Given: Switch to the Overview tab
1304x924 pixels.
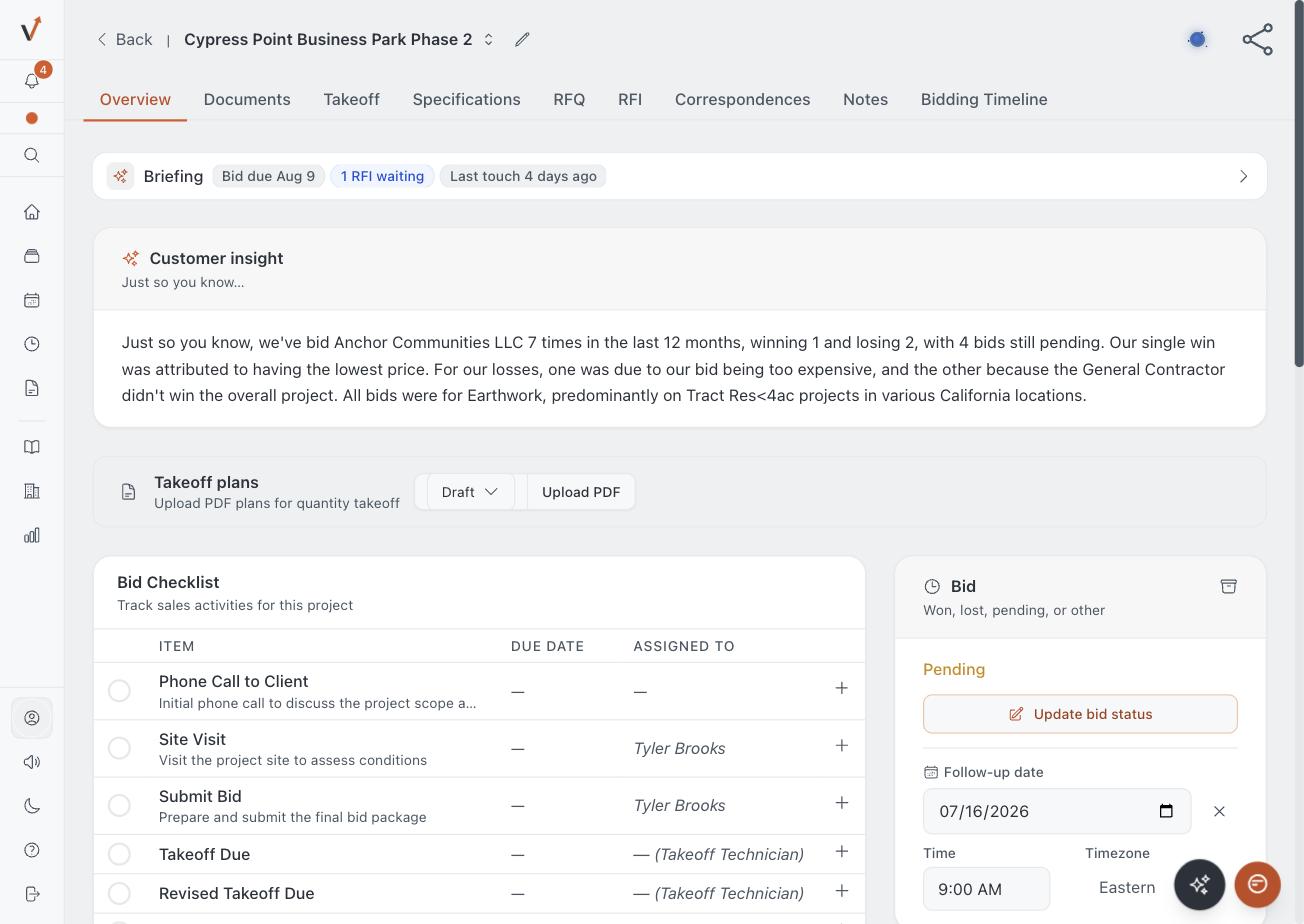Looking at the screenshot, I should coord(135,99).
